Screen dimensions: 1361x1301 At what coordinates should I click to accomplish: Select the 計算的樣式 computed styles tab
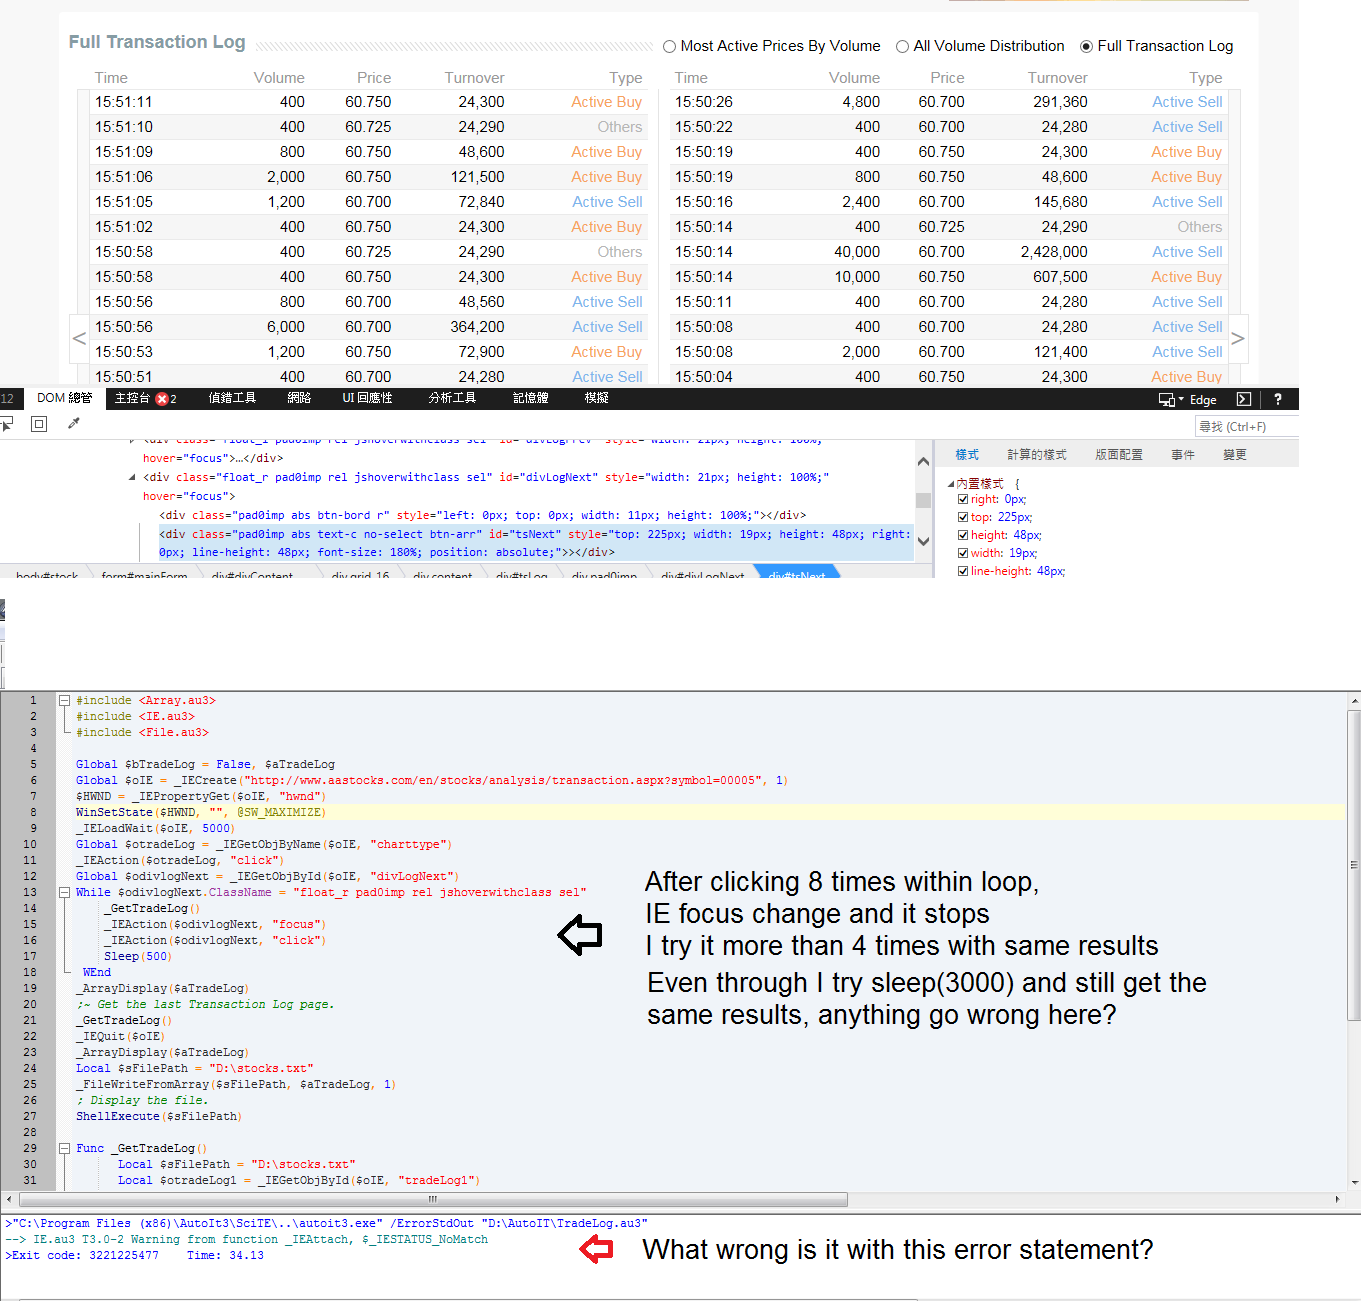coord(1037,455)
